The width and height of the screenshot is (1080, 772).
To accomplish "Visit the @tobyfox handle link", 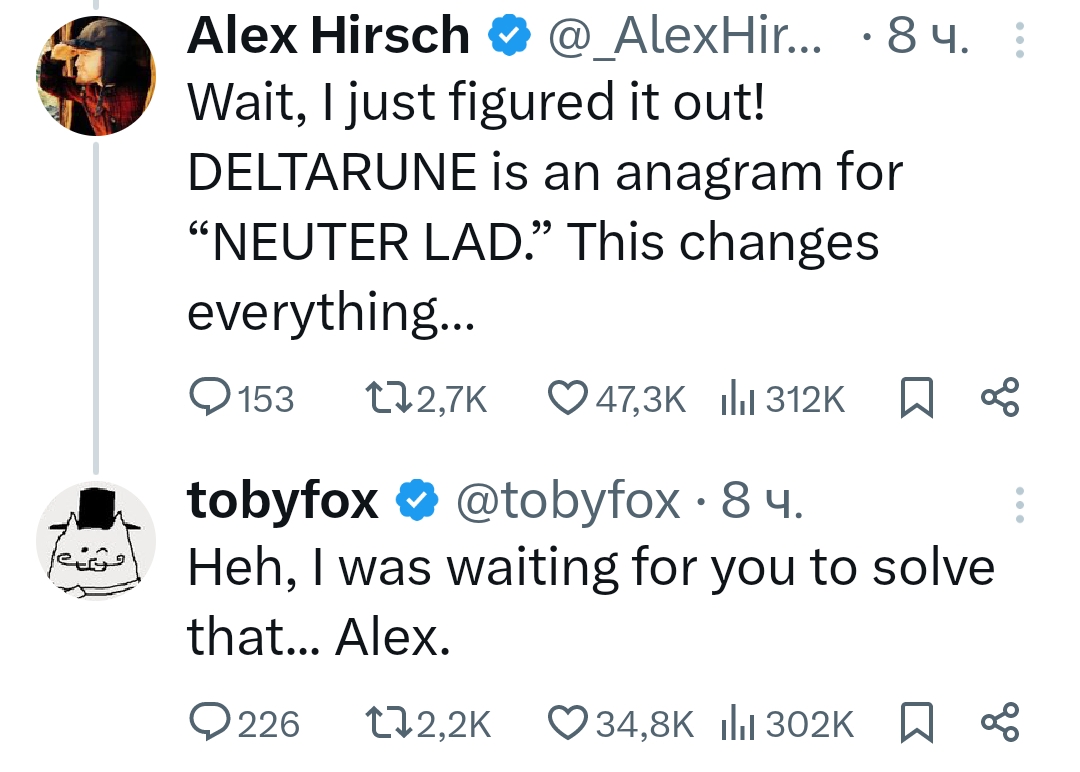I will [568, 500].
